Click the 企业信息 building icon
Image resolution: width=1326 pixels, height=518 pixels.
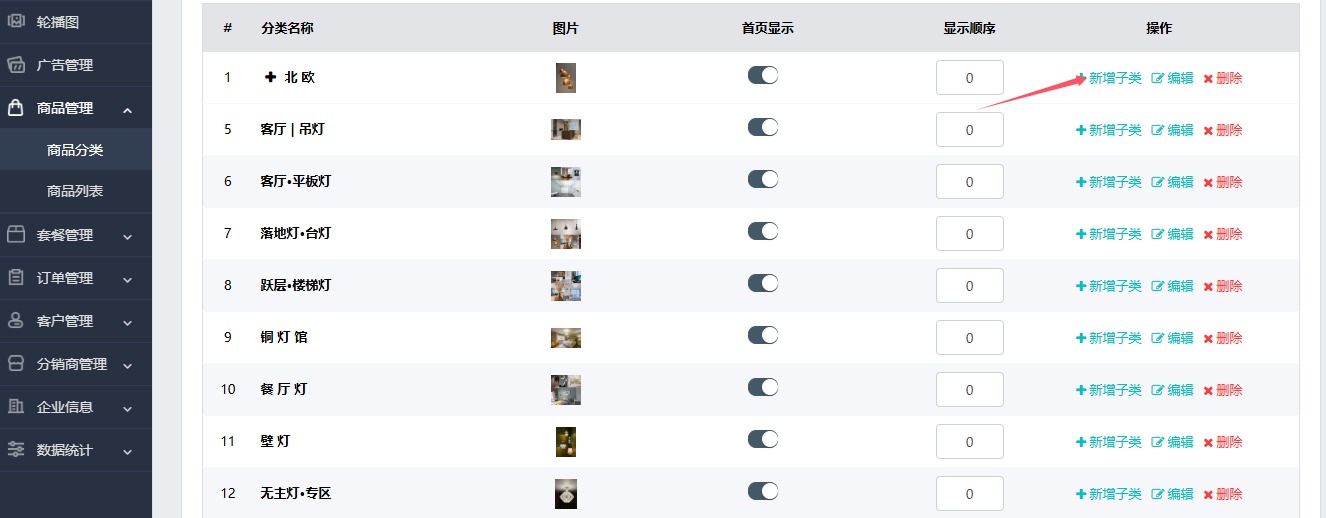pyautogui.click(x=16, y=407)
